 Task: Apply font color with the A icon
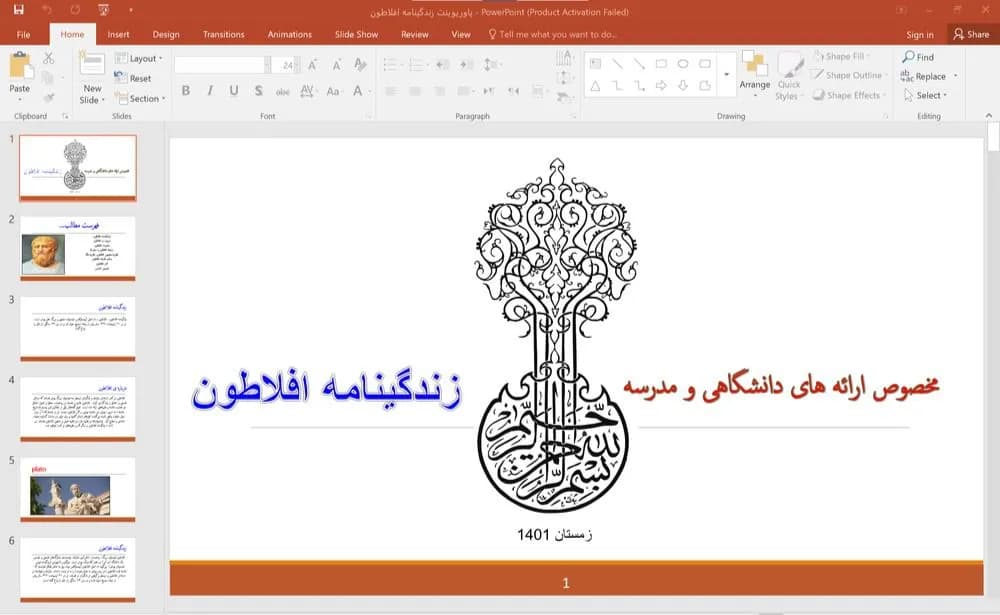click(358, 91)
